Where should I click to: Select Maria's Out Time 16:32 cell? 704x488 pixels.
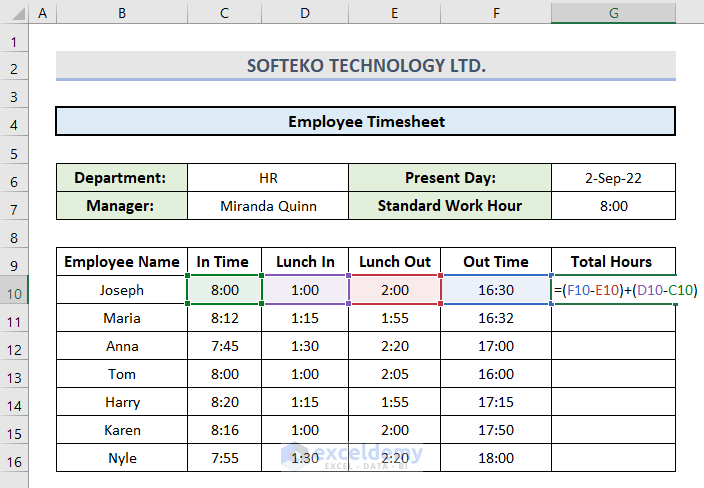(496, 318)
